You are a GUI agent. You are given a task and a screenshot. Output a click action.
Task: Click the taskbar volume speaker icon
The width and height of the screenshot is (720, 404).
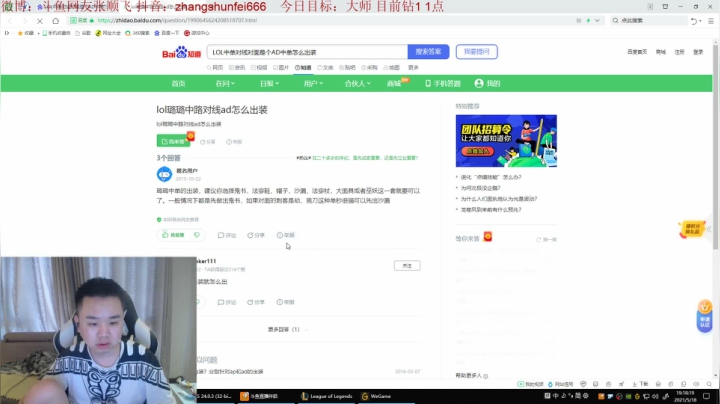click(655, 396)
